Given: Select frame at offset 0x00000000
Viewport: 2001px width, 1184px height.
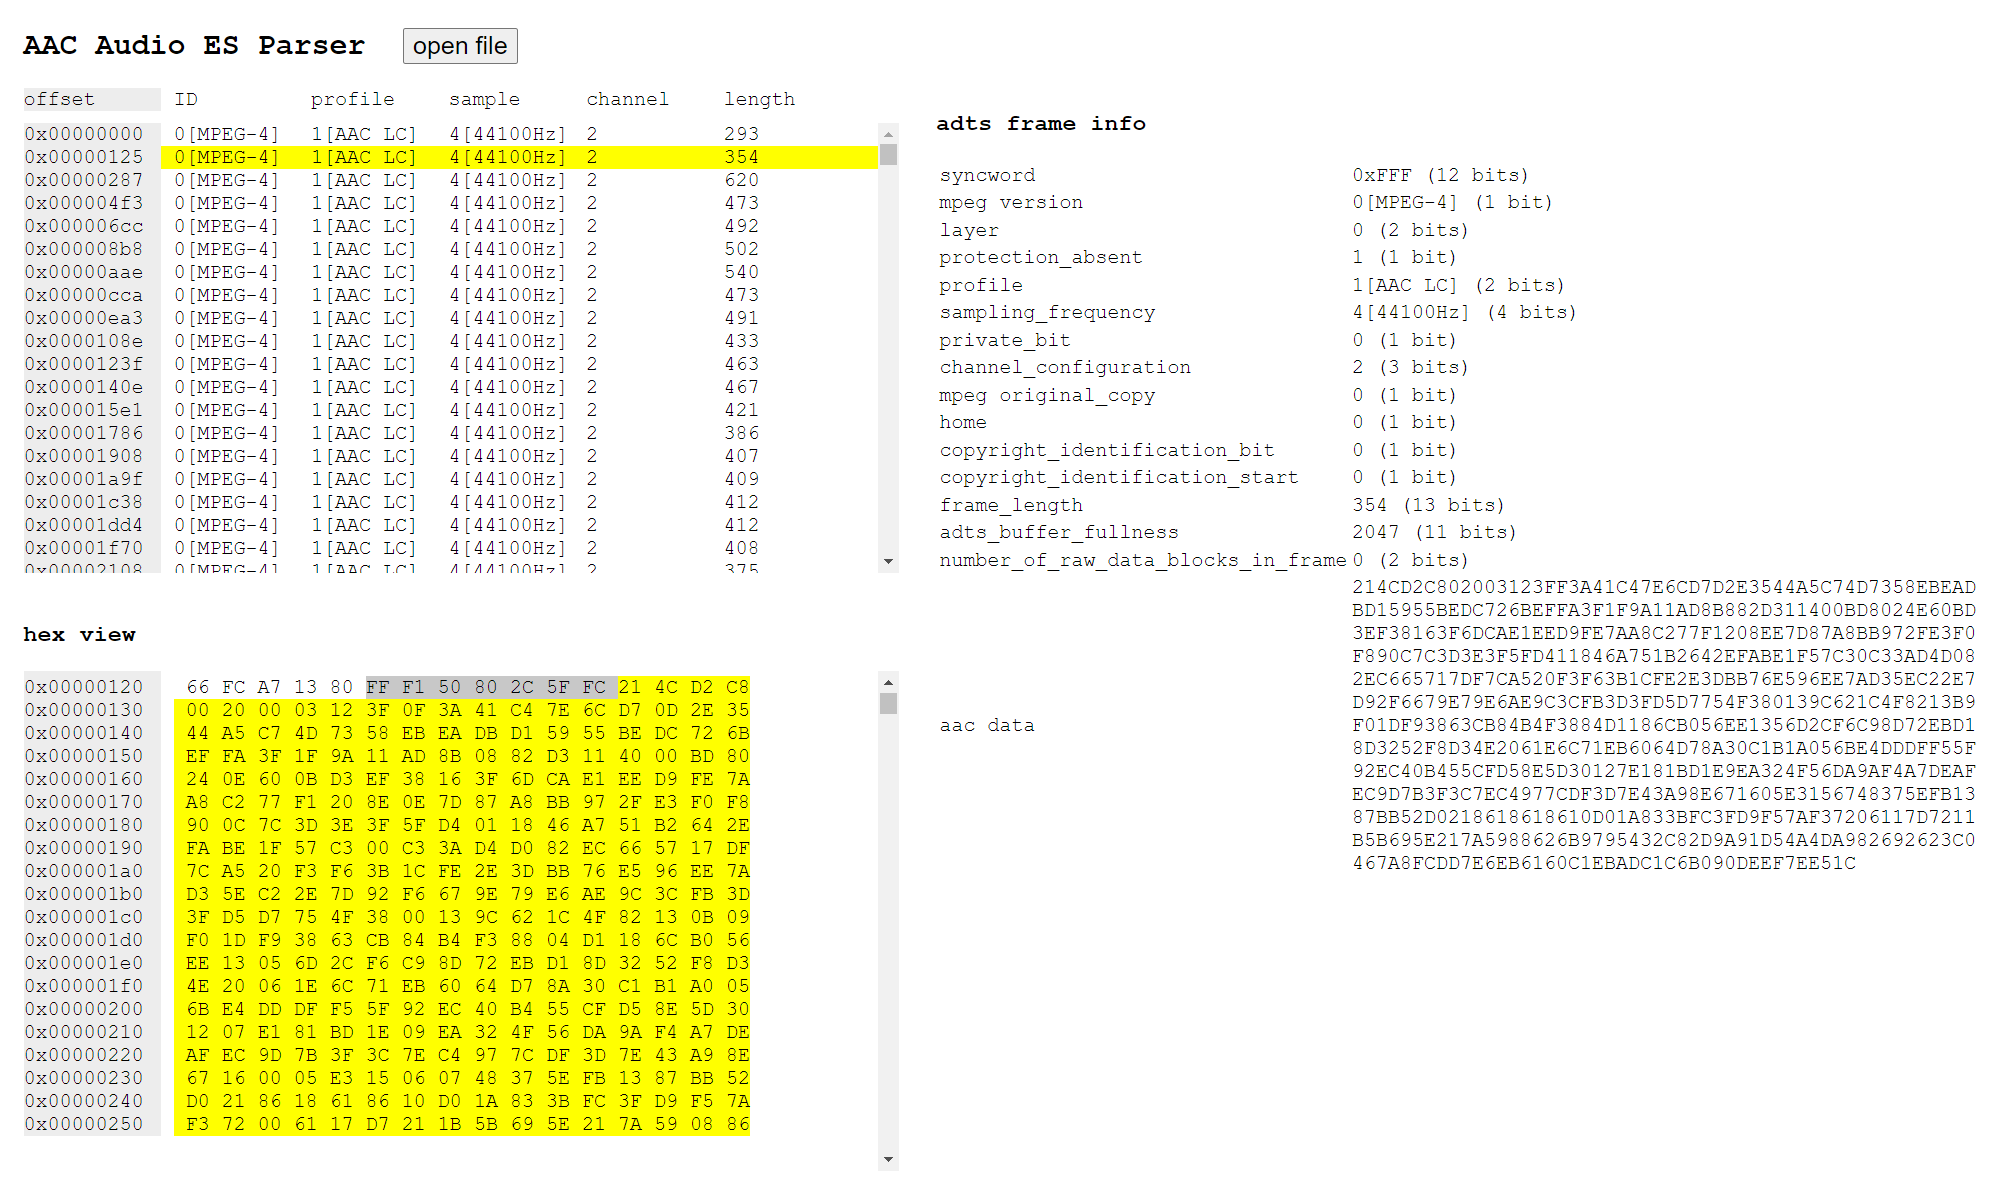Looking at the screenshot, I should tap(84, 134).
